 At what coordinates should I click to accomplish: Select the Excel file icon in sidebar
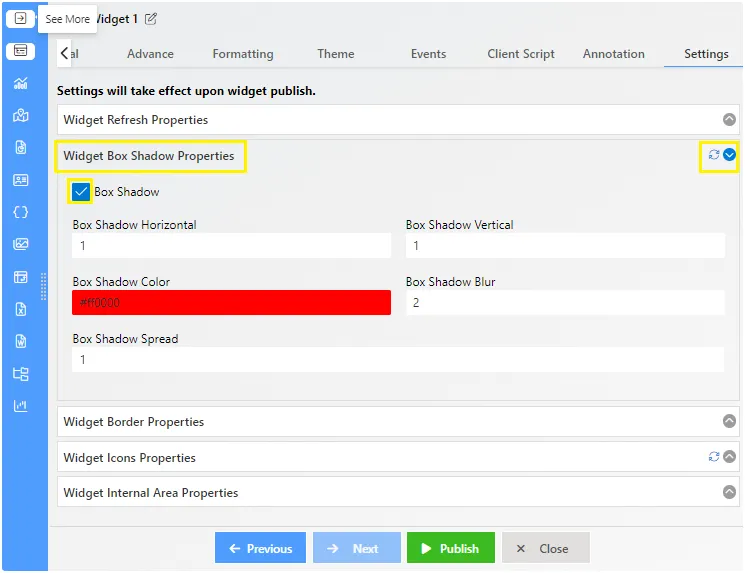point(20,309)
